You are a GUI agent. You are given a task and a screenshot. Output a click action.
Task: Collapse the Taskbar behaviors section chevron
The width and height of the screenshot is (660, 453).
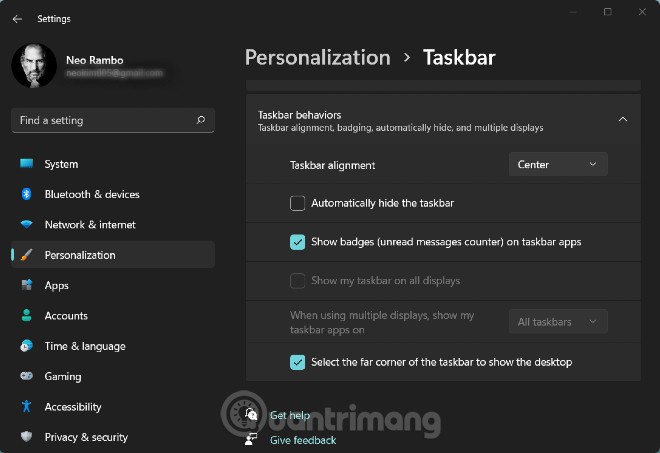(x=623, y=120)
